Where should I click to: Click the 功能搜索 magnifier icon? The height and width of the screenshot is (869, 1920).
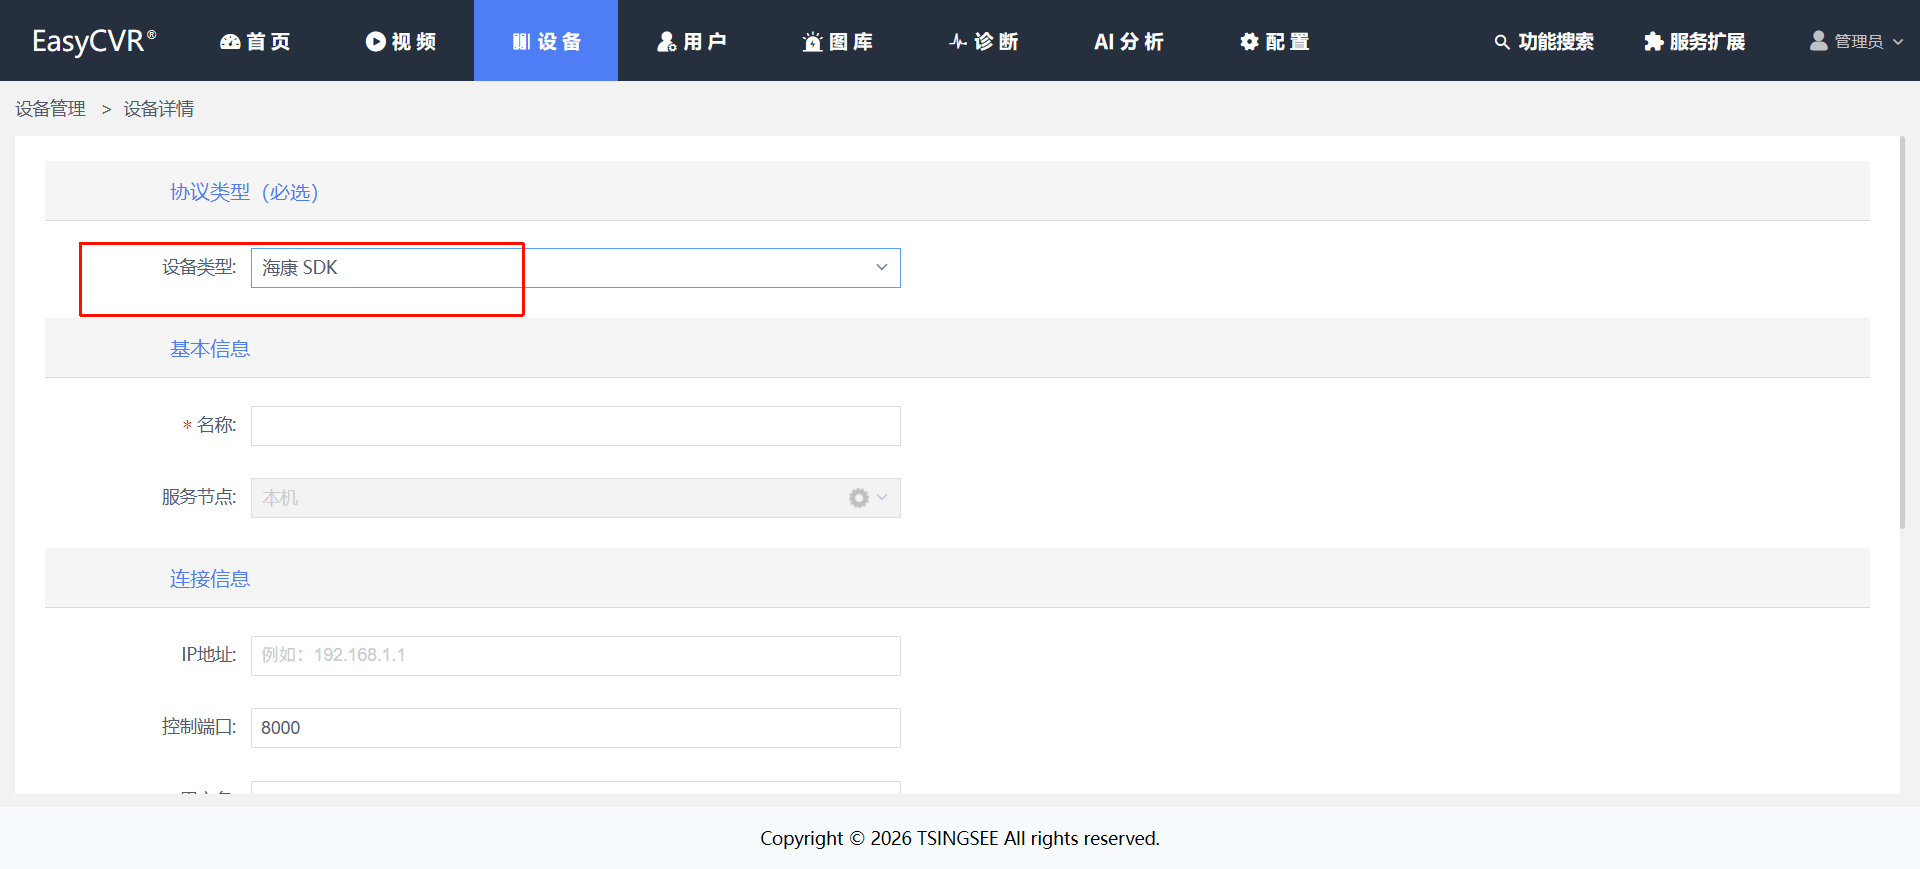point(1501,42)
